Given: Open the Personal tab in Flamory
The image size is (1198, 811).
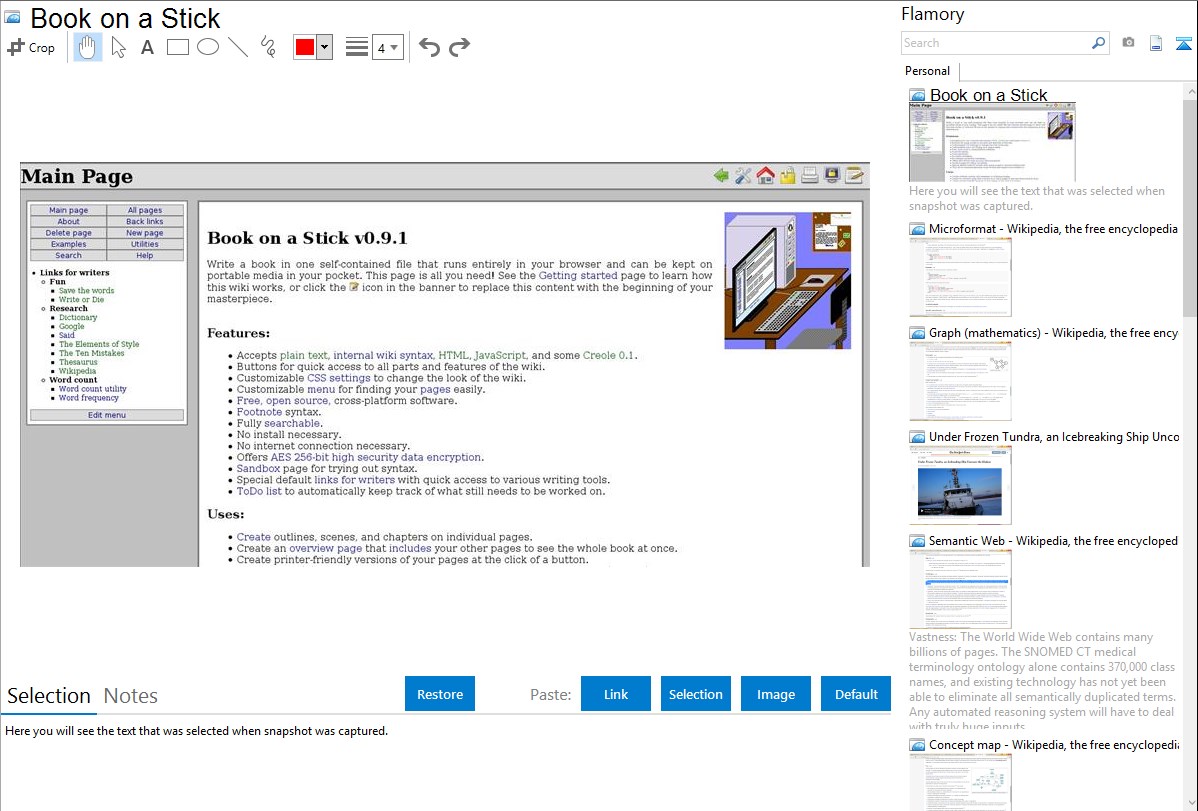Looking at the screenshot, I should [x=928, y=71].
